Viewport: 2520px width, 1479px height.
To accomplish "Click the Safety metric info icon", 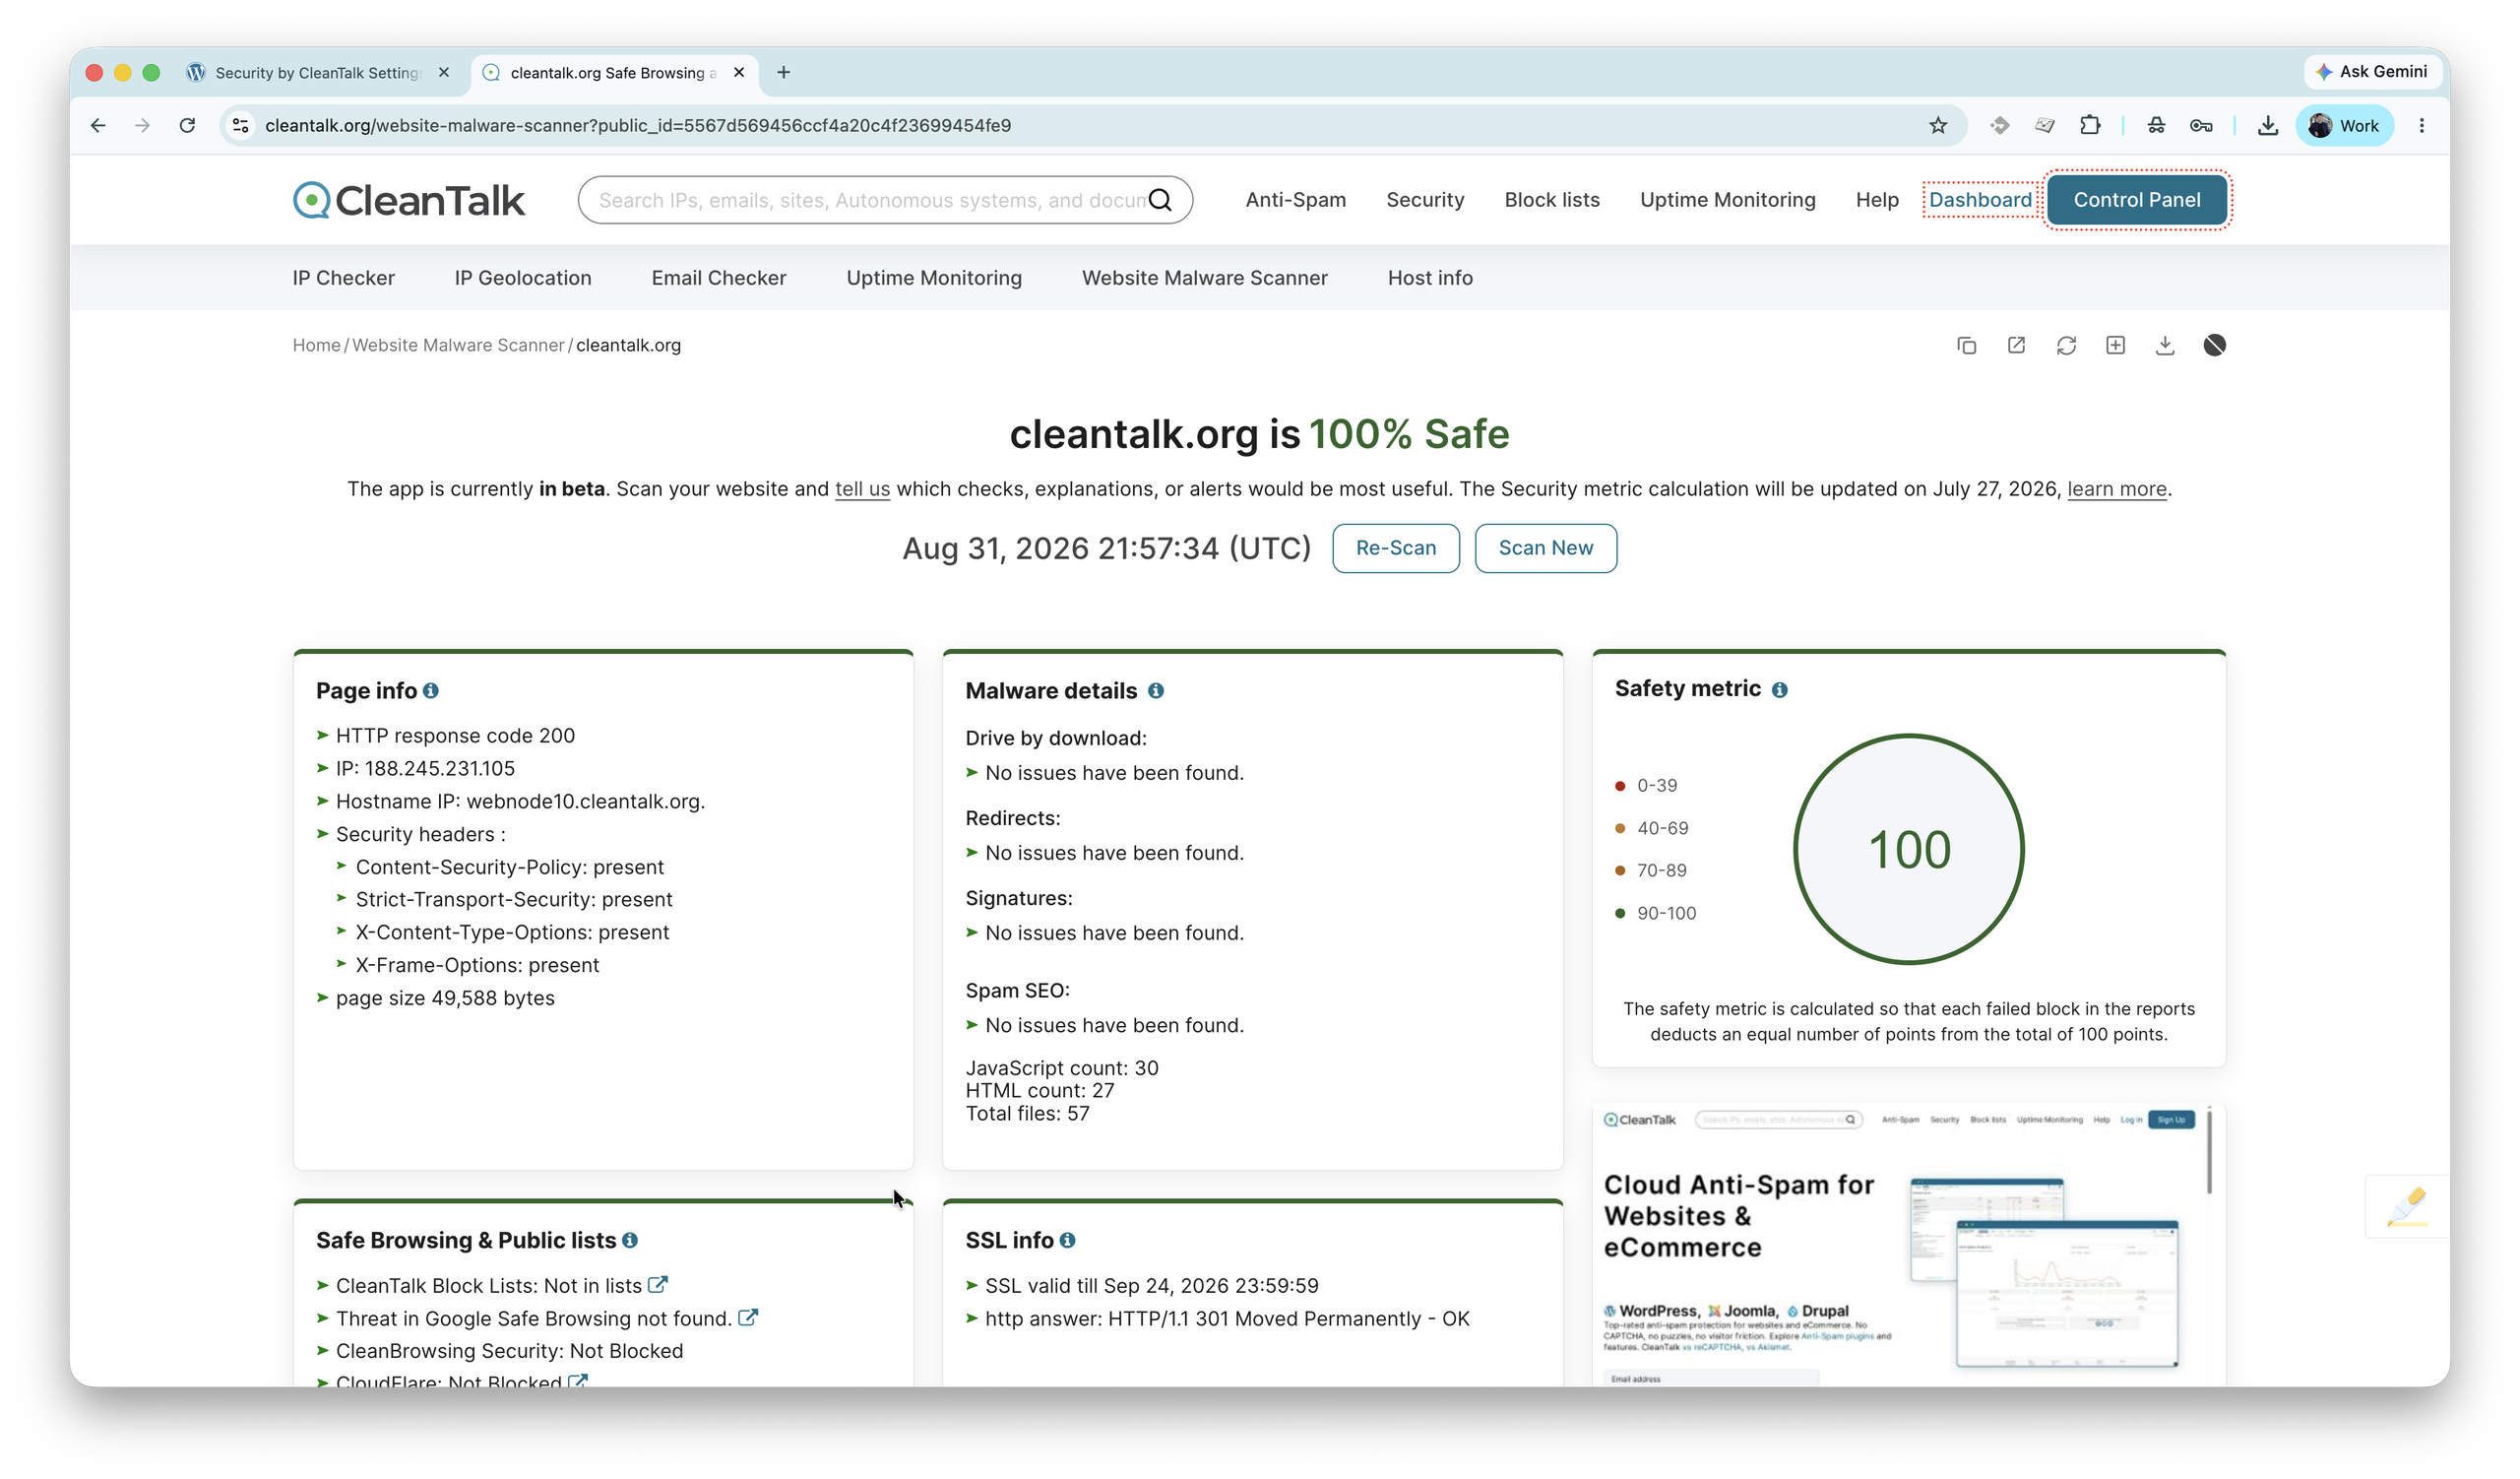I will (x=1779, y=689).
